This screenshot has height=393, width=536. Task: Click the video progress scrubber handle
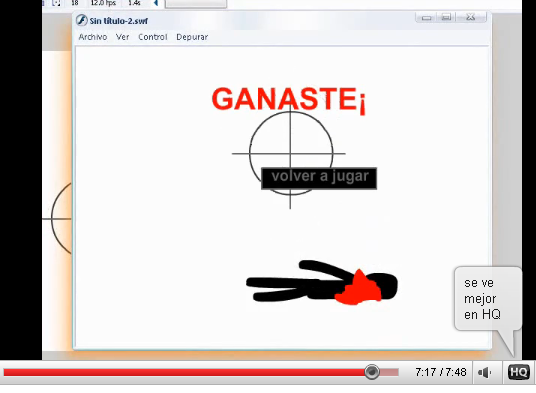tap(372, 371)
